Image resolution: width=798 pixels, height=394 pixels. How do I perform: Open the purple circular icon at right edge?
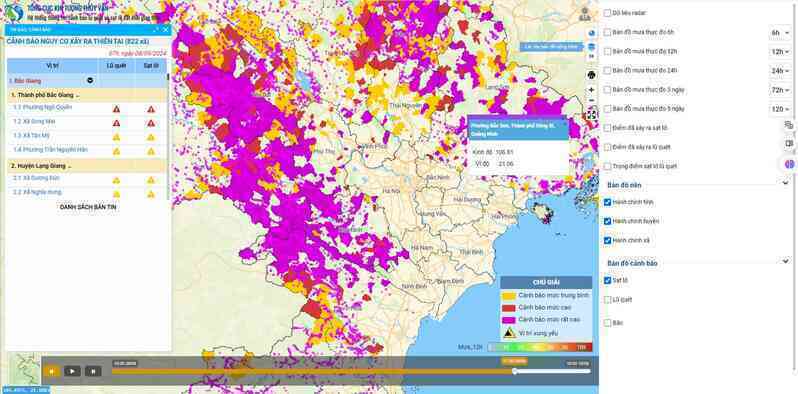tap(789, 164)
